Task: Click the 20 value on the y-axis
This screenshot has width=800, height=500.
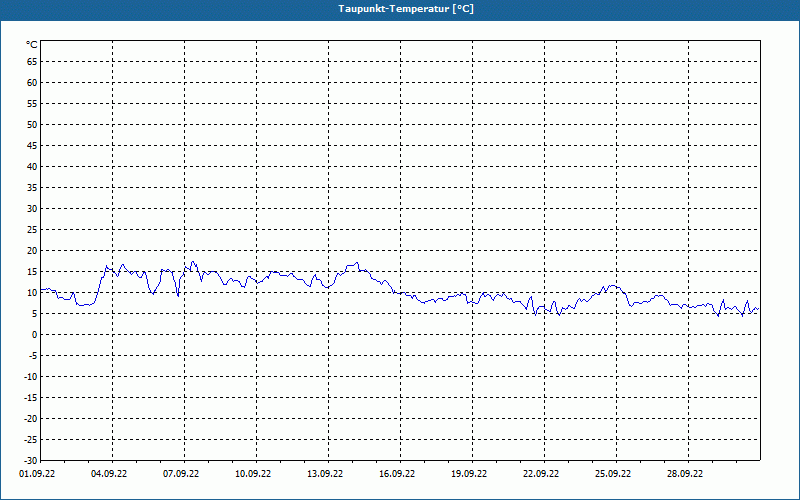Action: coord(32,251)
